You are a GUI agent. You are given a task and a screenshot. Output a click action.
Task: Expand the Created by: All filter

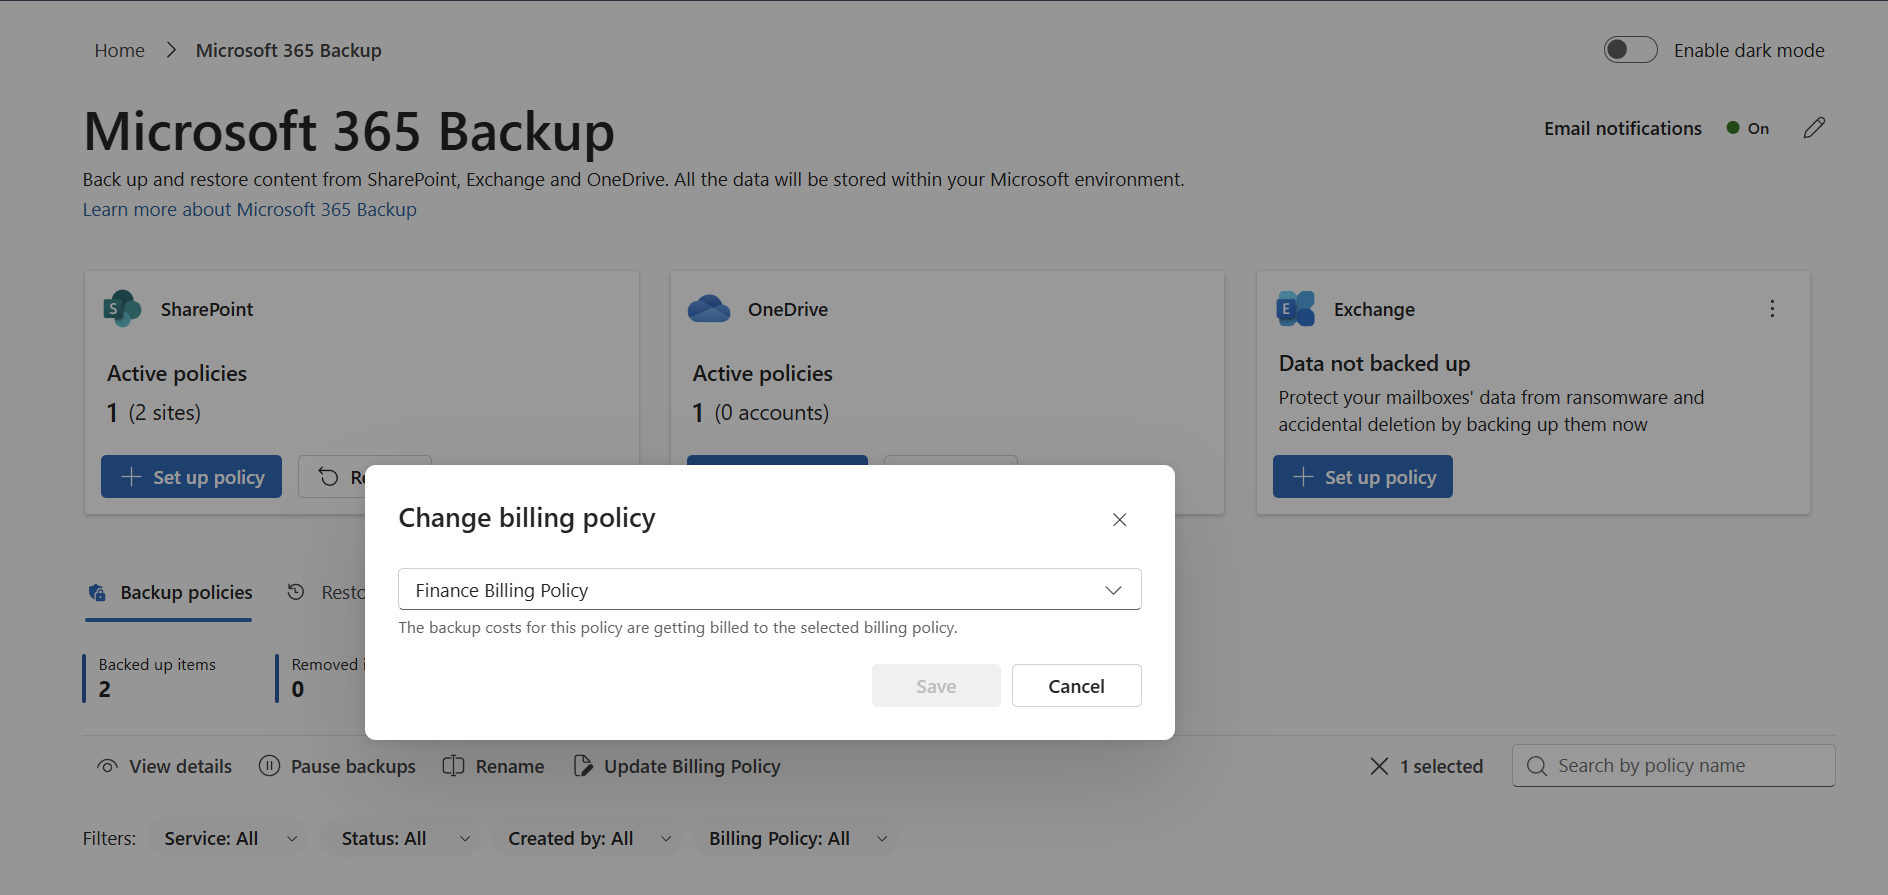pos(588,838)
